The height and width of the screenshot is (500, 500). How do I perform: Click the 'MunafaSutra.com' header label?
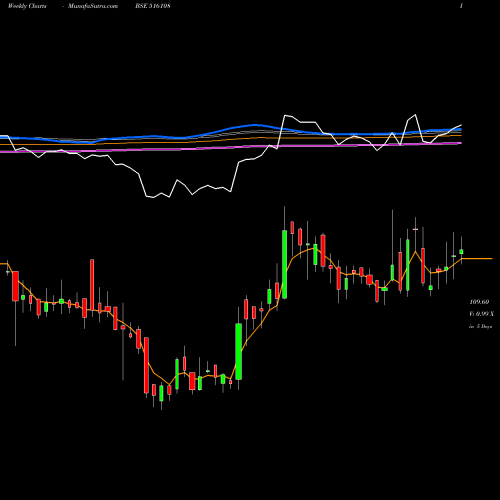[93, 6]
